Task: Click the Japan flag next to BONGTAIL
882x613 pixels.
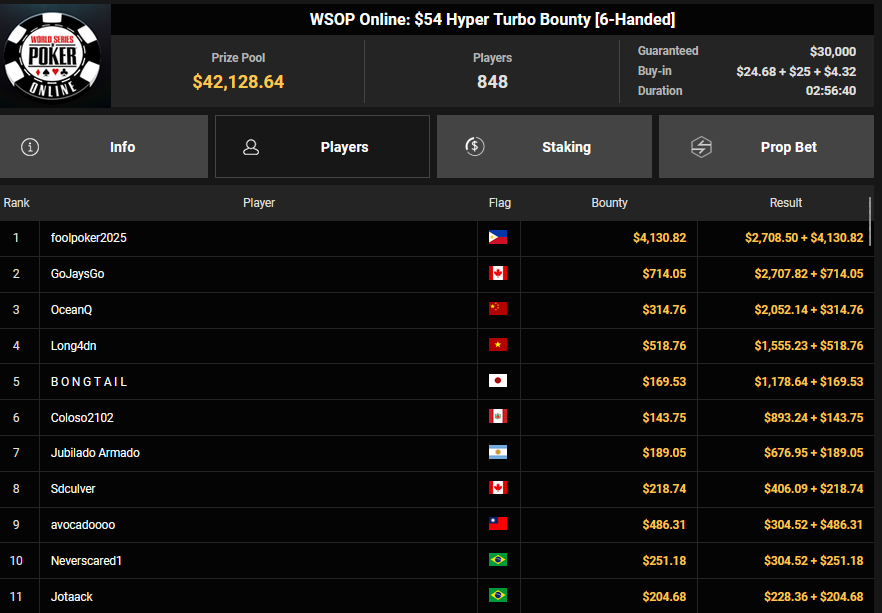Action: point(498,381)
